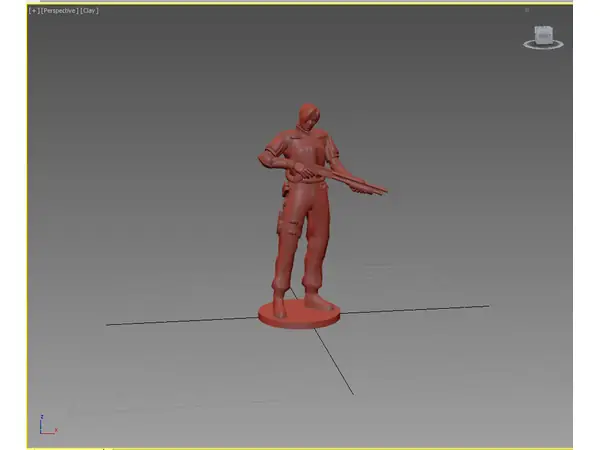Click the figure's circular base
600x450 pixels.
click(299, 315)
